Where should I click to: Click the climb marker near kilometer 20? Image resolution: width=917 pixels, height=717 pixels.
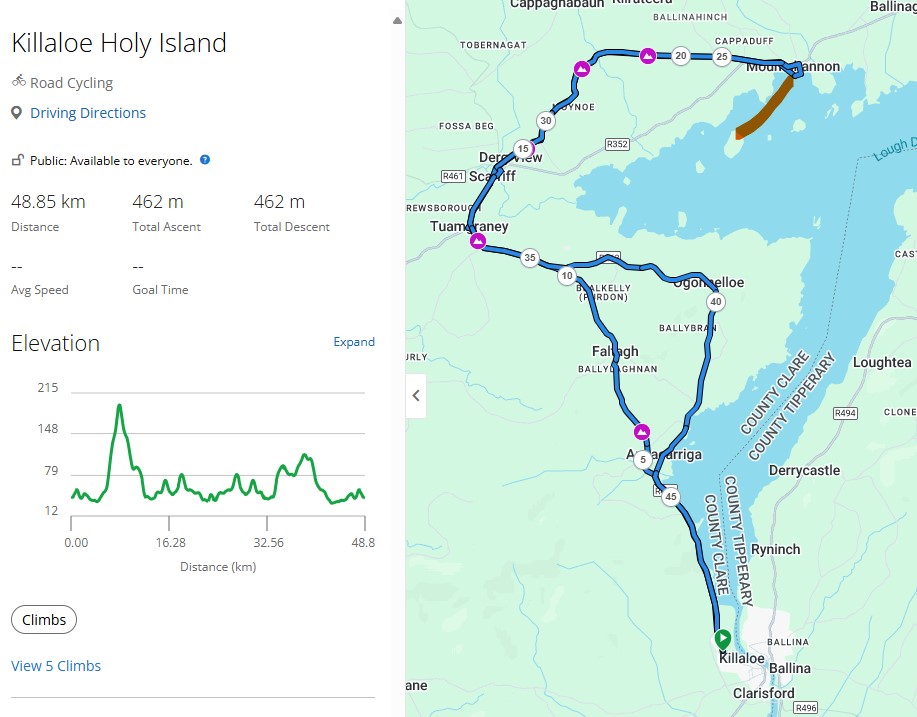point(648,55)
